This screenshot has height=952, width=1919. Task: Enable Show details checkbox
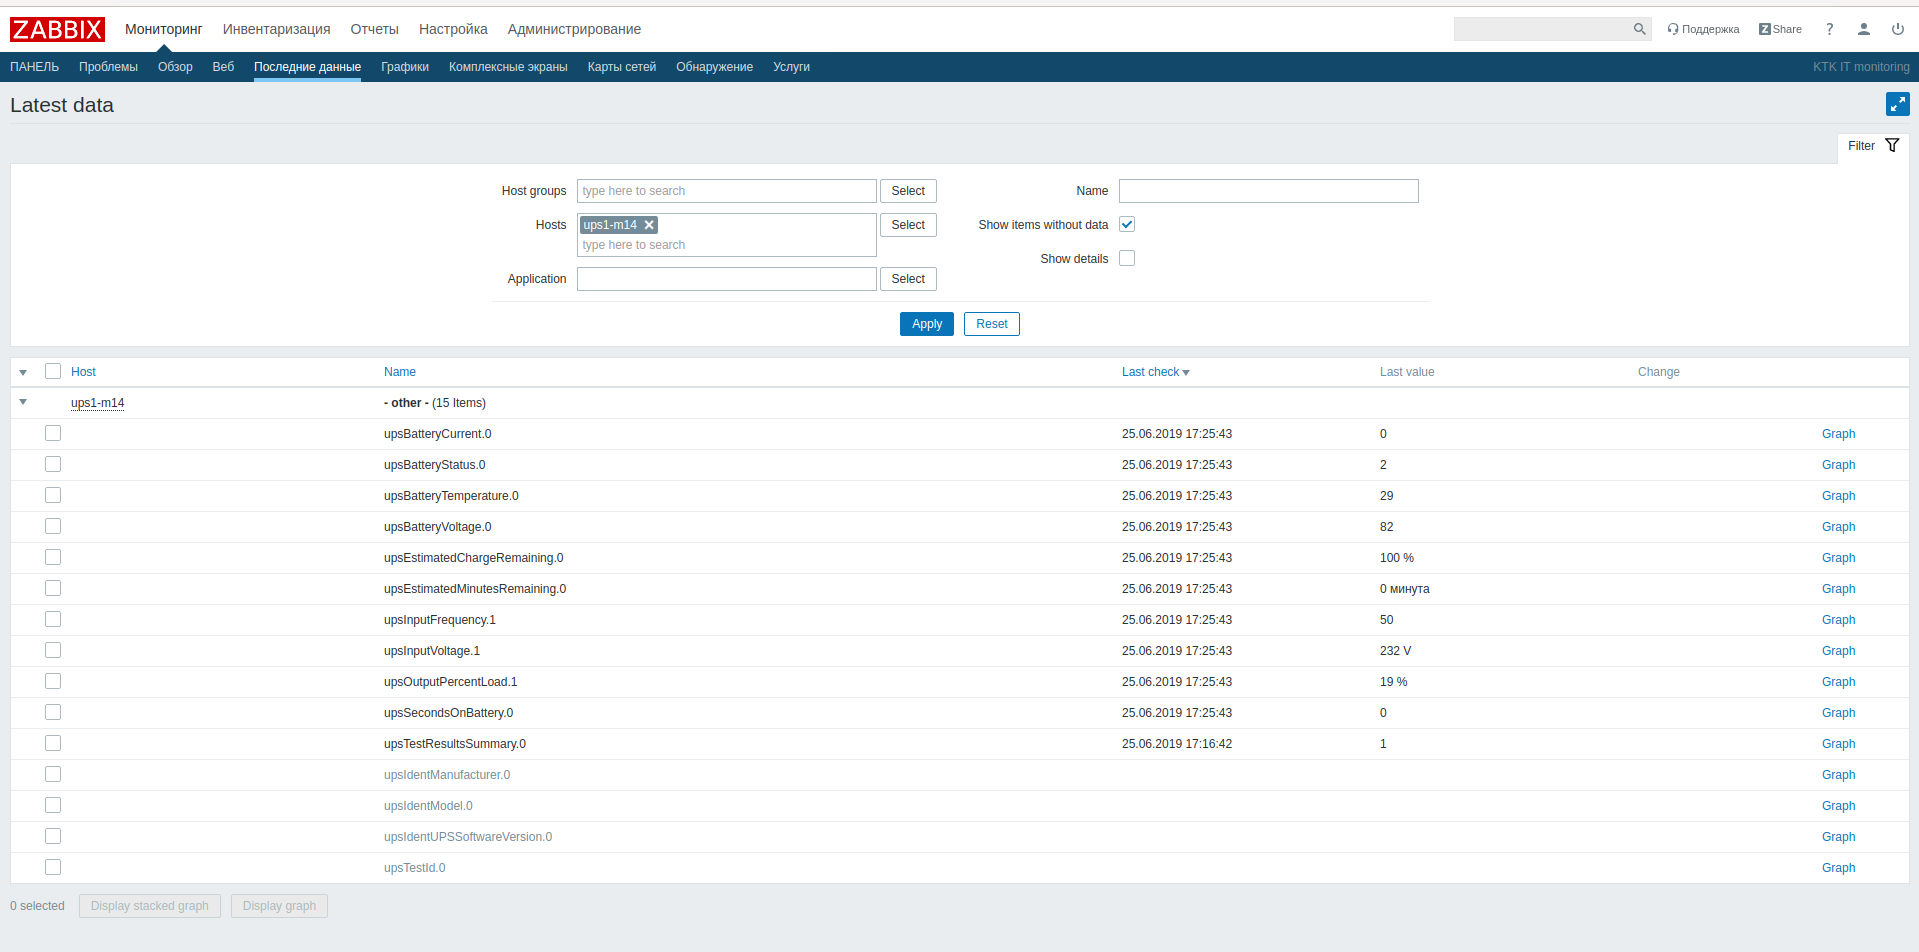coord(1127,258)
